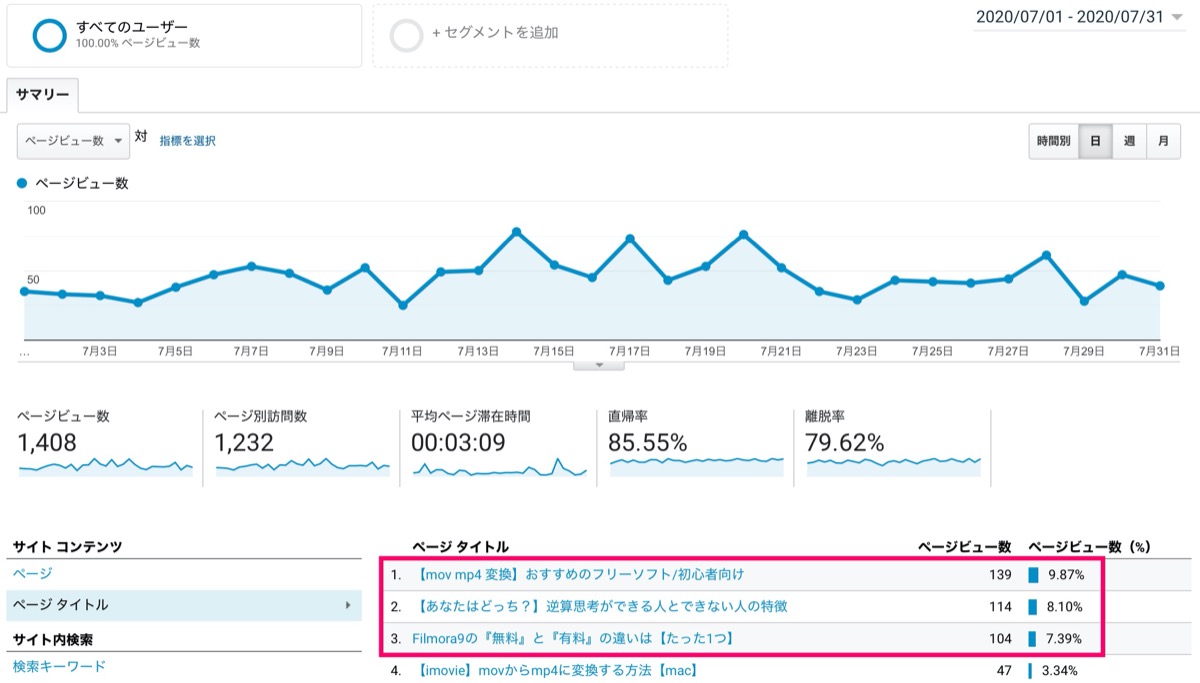The width and height of the screenshot is (1200, 683).
Task: Click the chart data point peak near 7月14日
Action: click(x=516, y=232)
